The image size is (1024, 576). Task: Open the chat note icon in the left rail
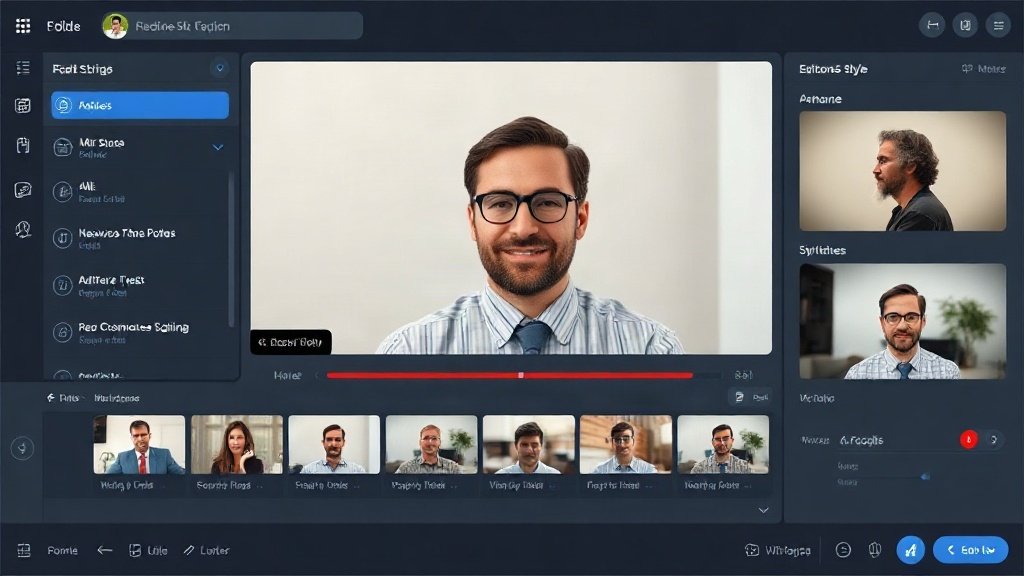23,190
